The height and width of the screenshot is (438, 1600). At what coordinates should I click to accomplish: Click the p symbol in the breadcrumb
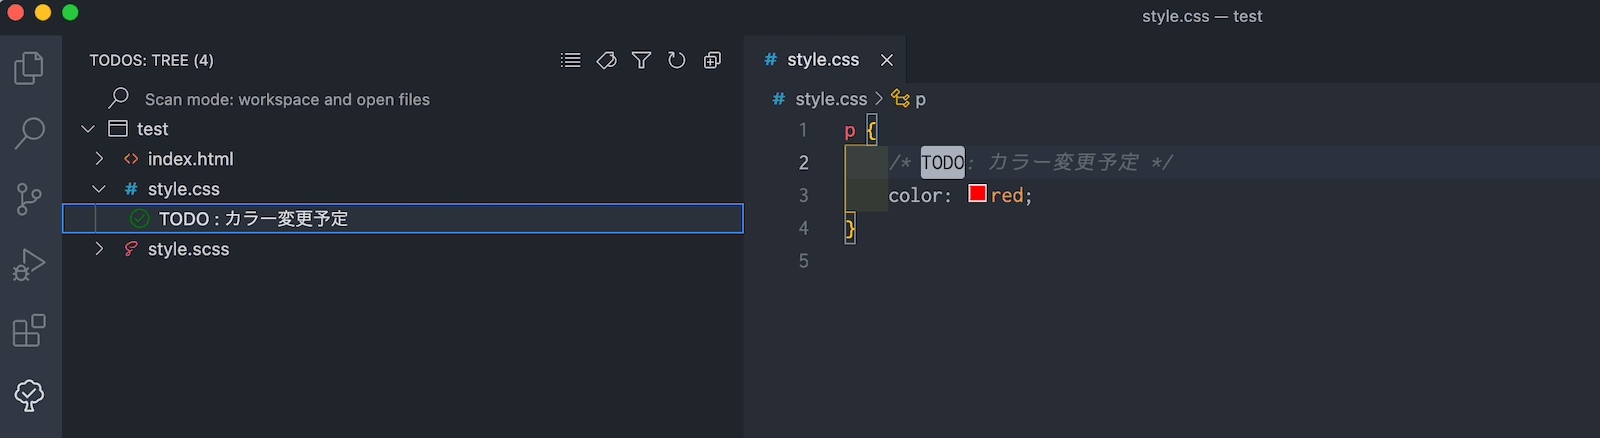coord(920,99)
